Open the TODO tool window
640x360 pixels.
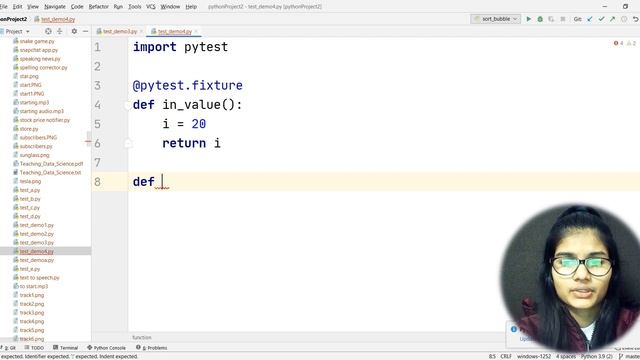click(34, 348)
